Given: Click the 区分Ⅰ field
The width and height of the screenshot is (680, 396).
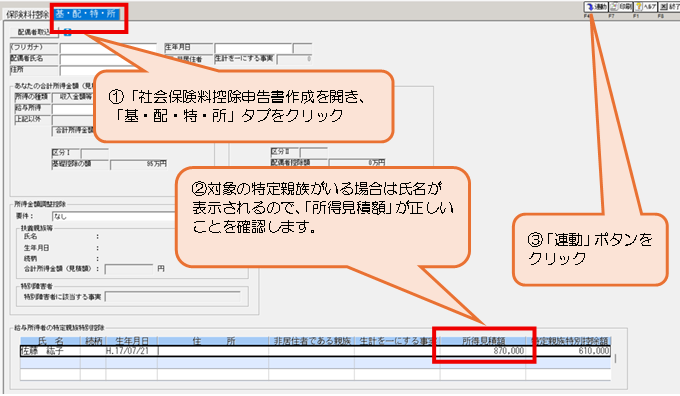Looking at the screenshot, I should (95, 153).
